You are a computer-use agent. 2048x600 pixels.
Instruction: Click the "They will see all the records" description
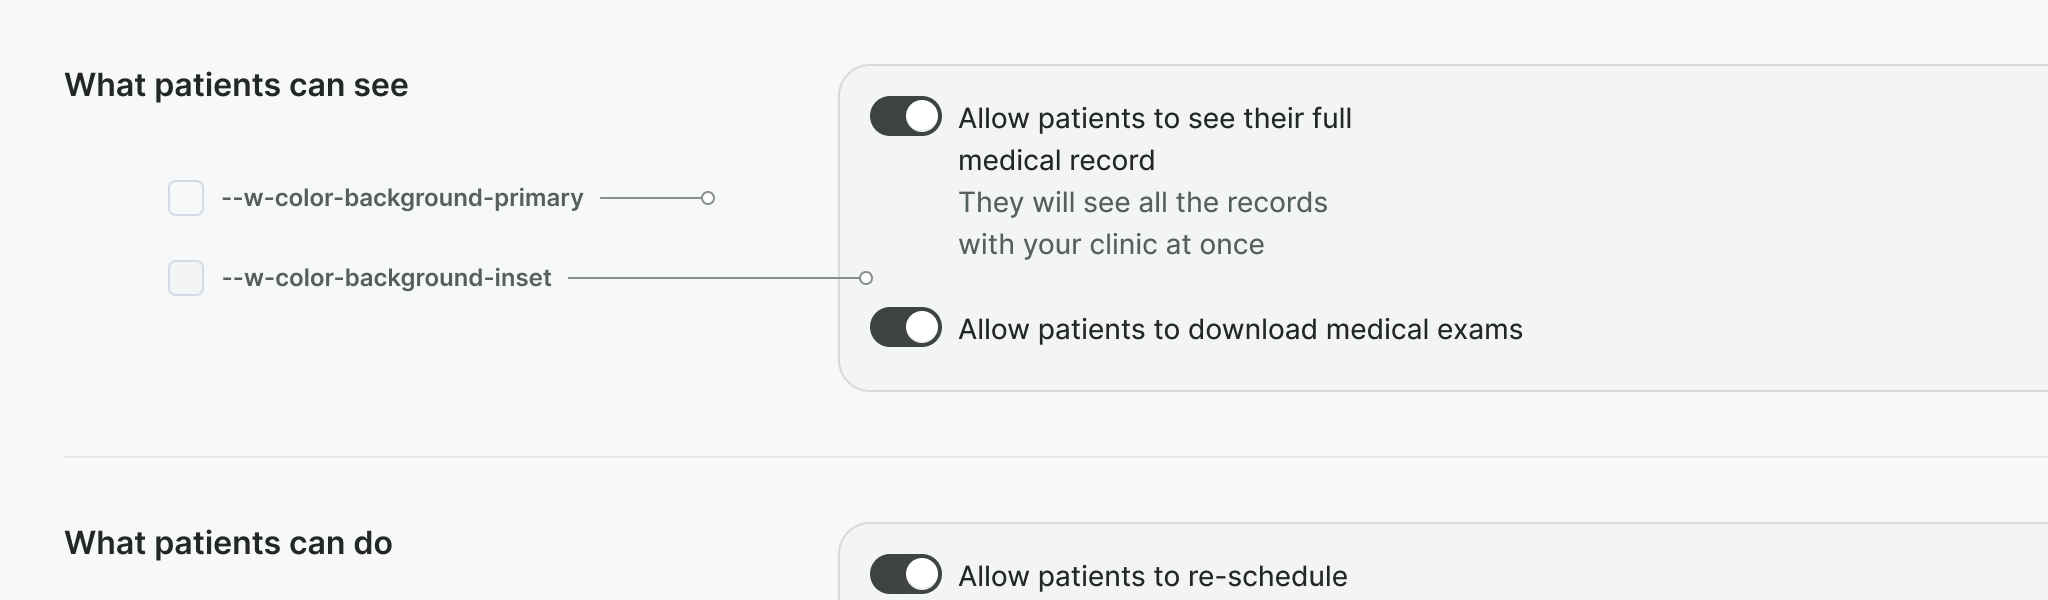coord(1142,202)
